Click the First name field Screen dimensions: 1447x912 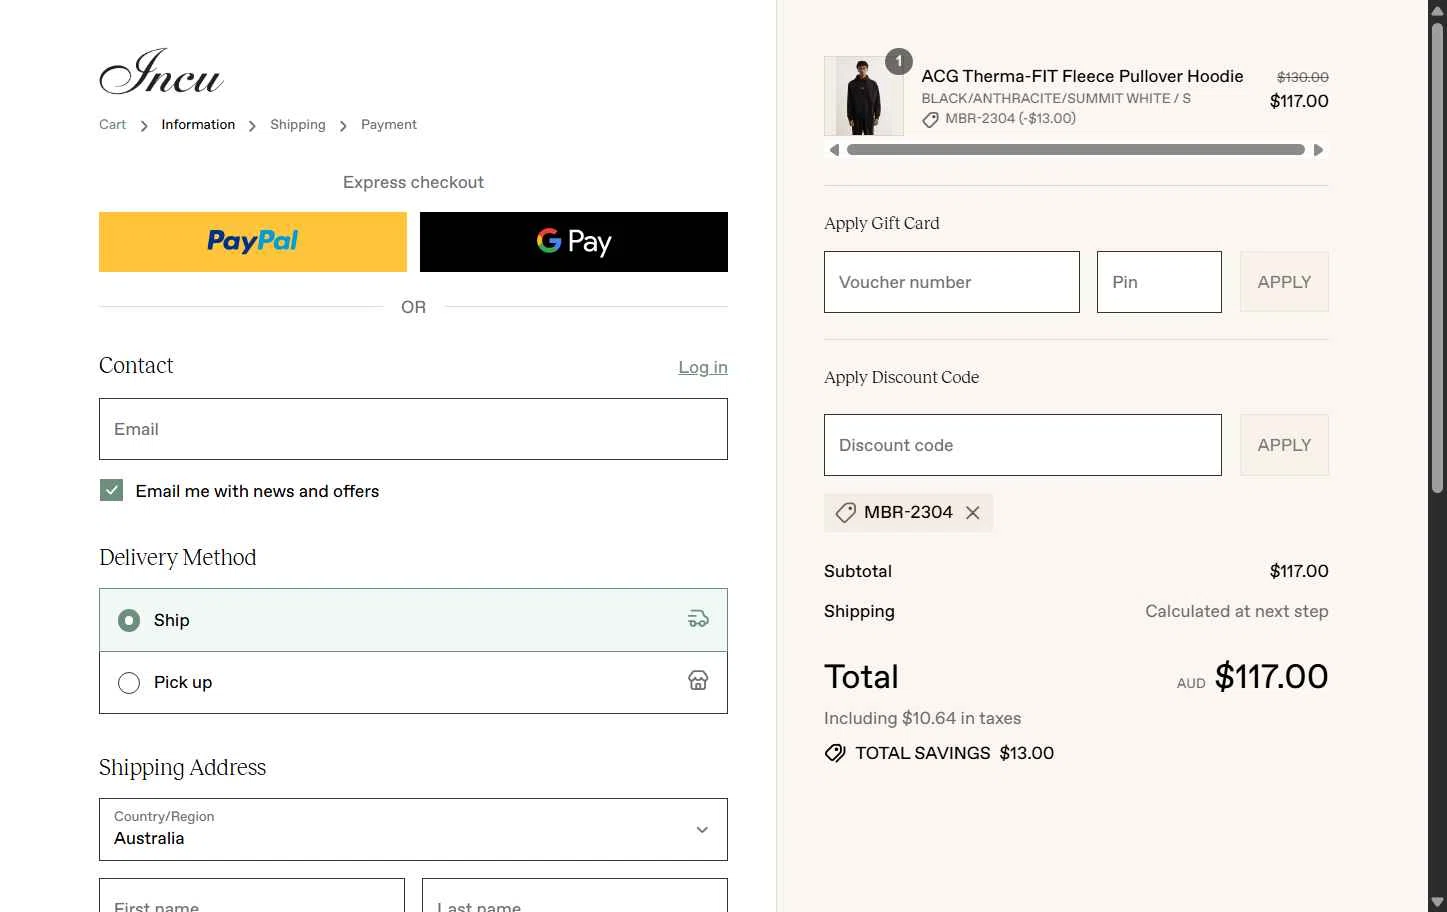252,895
